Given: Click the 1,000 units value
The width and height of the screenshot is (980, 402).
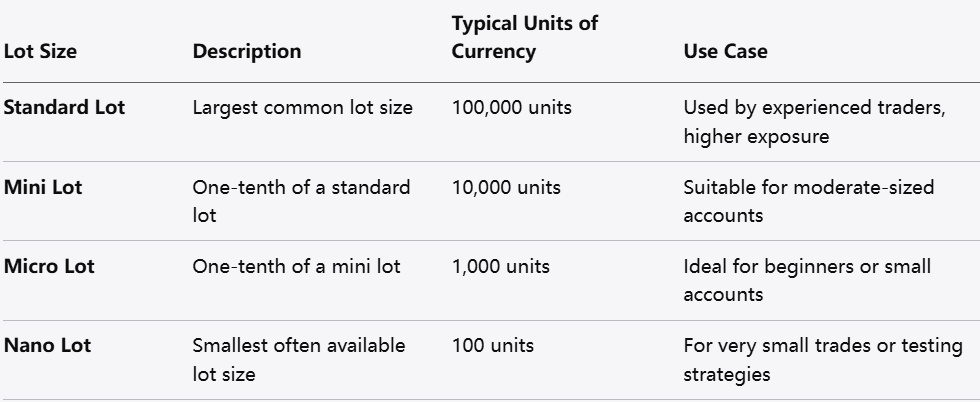Looking at the screenshot, I should click(500, 267).
